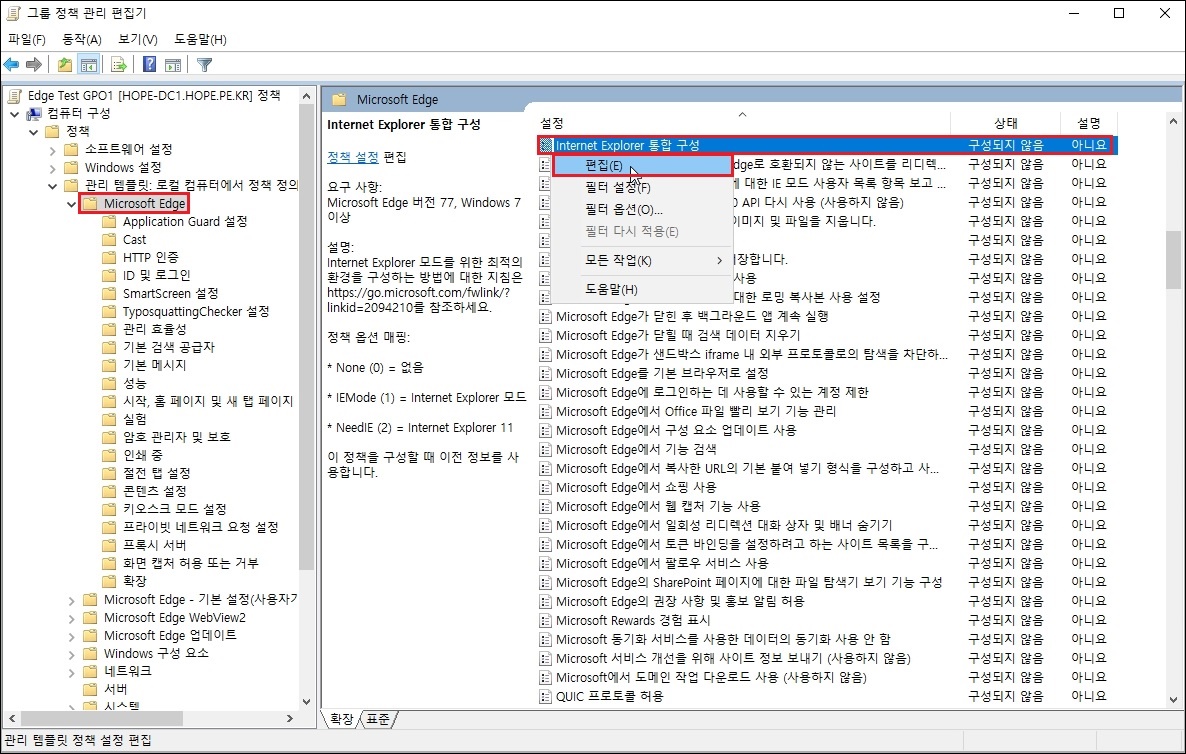Select Microsoft Edge가 닫힐 때 검색 데이터 지우기 row

[x=827, y=335]
